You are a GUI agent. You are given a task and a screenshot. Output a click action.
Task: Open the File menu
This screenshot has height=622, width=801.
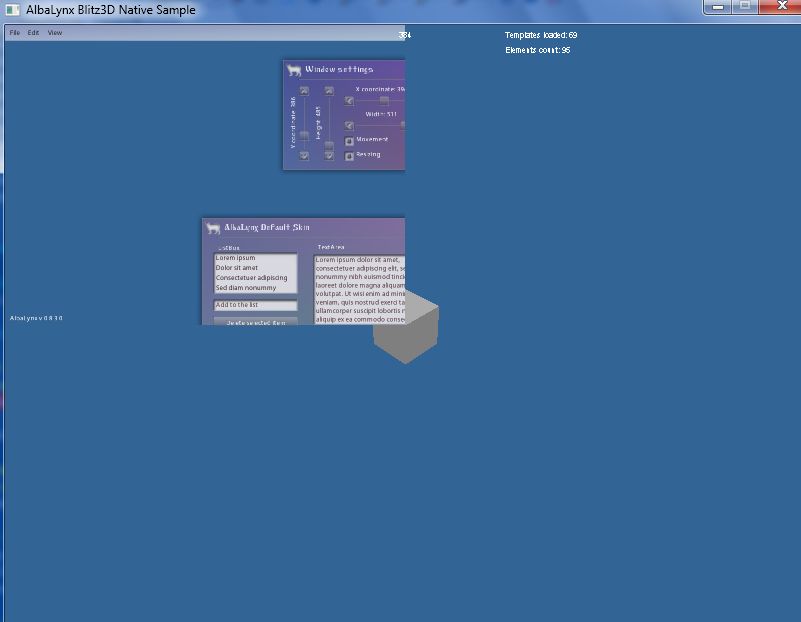coord(14,33)
